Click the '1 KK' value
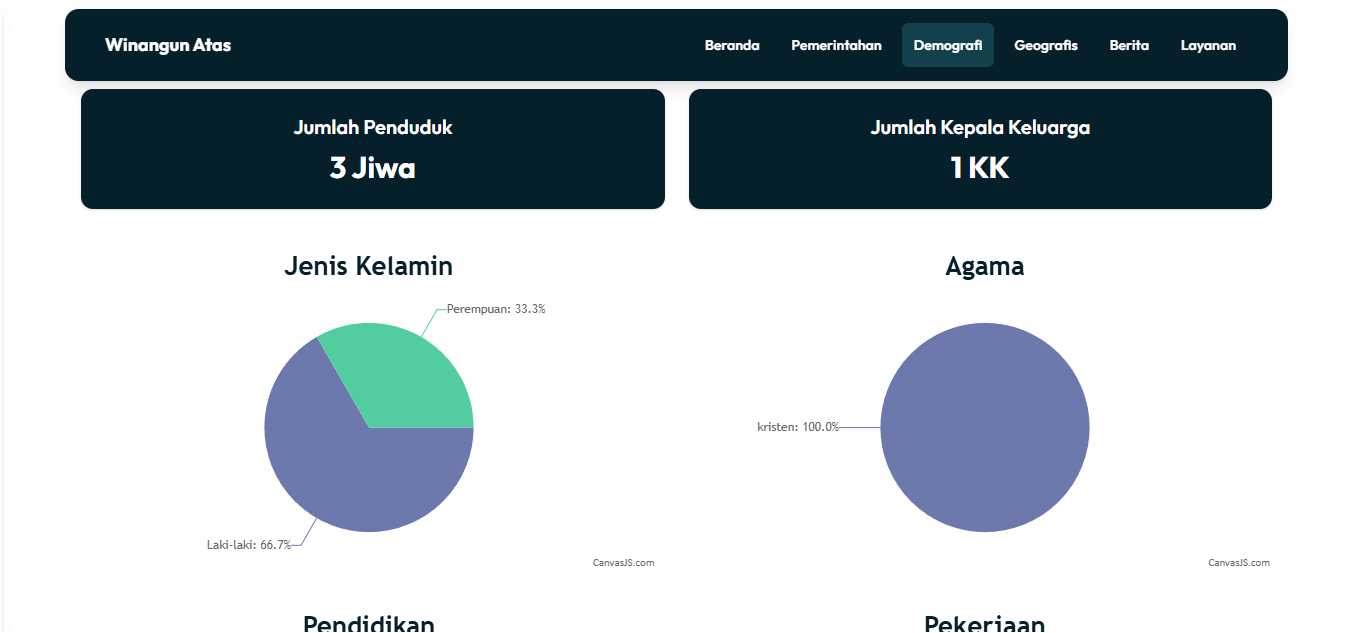Screen dimensions: 1351x633 coord(980,168)
